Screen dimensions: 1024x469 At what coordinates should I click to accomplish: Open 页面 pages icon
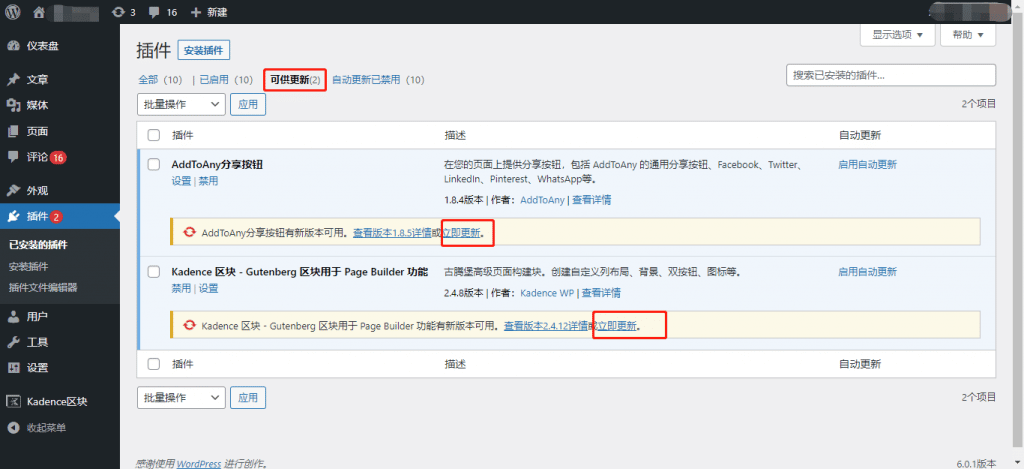tap(13, 131)
